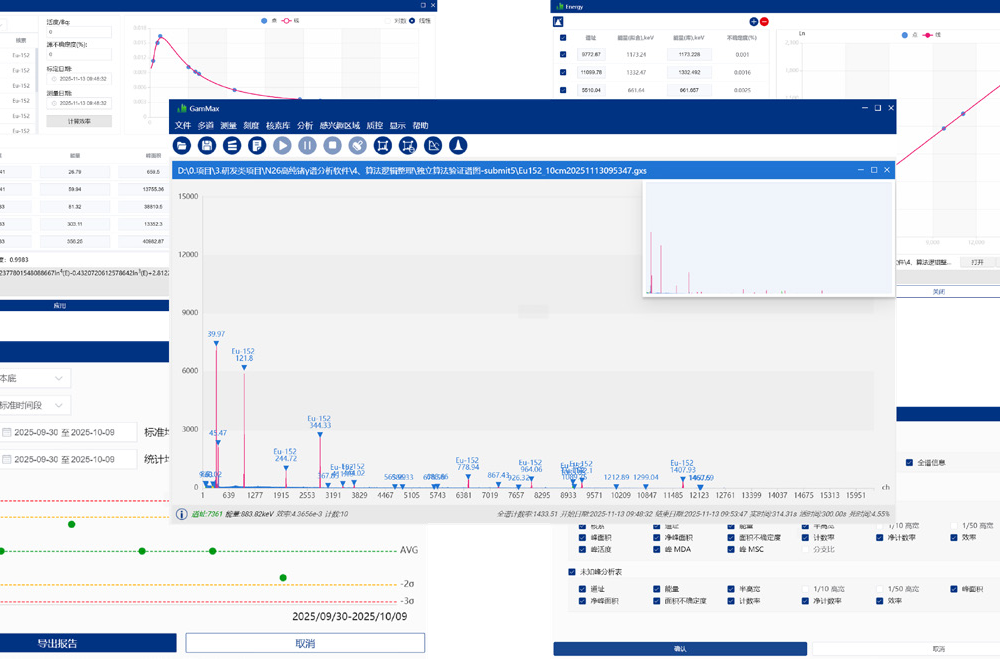Click the ROI frame with minus icon
The height and width of the screenshot is (659, 1000).
pos(408,145)
